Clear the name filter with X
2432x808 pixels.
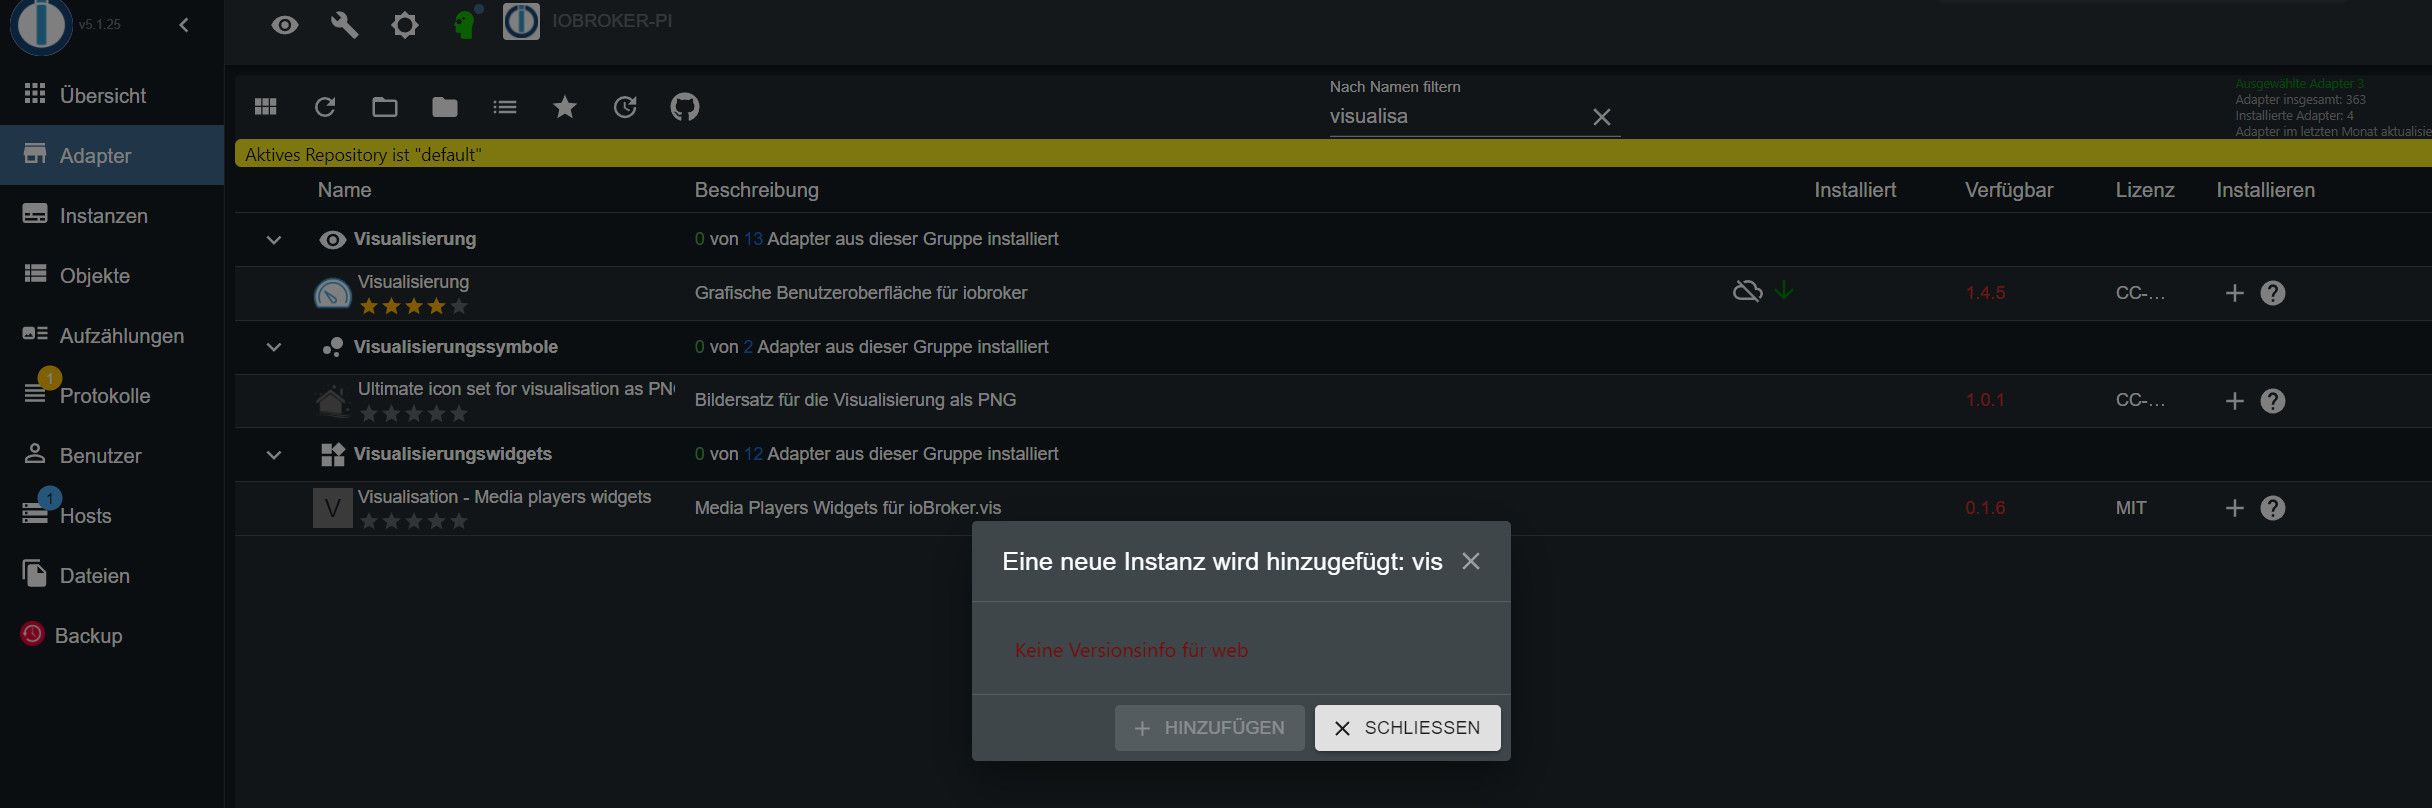[x=1601, y=117]
